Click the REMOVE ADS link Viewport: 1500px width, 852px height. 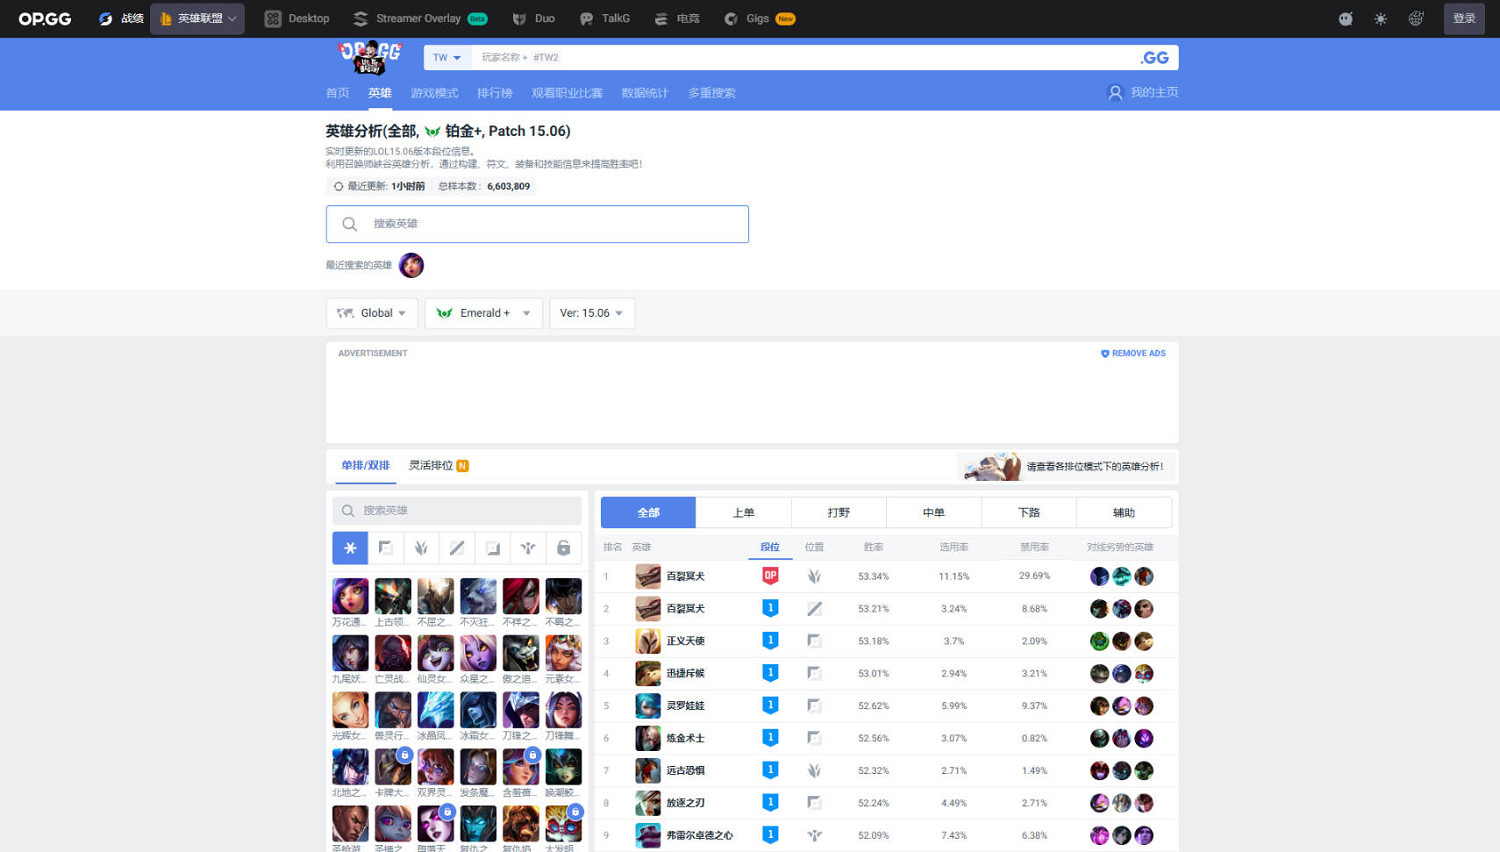click(1133, 353)
